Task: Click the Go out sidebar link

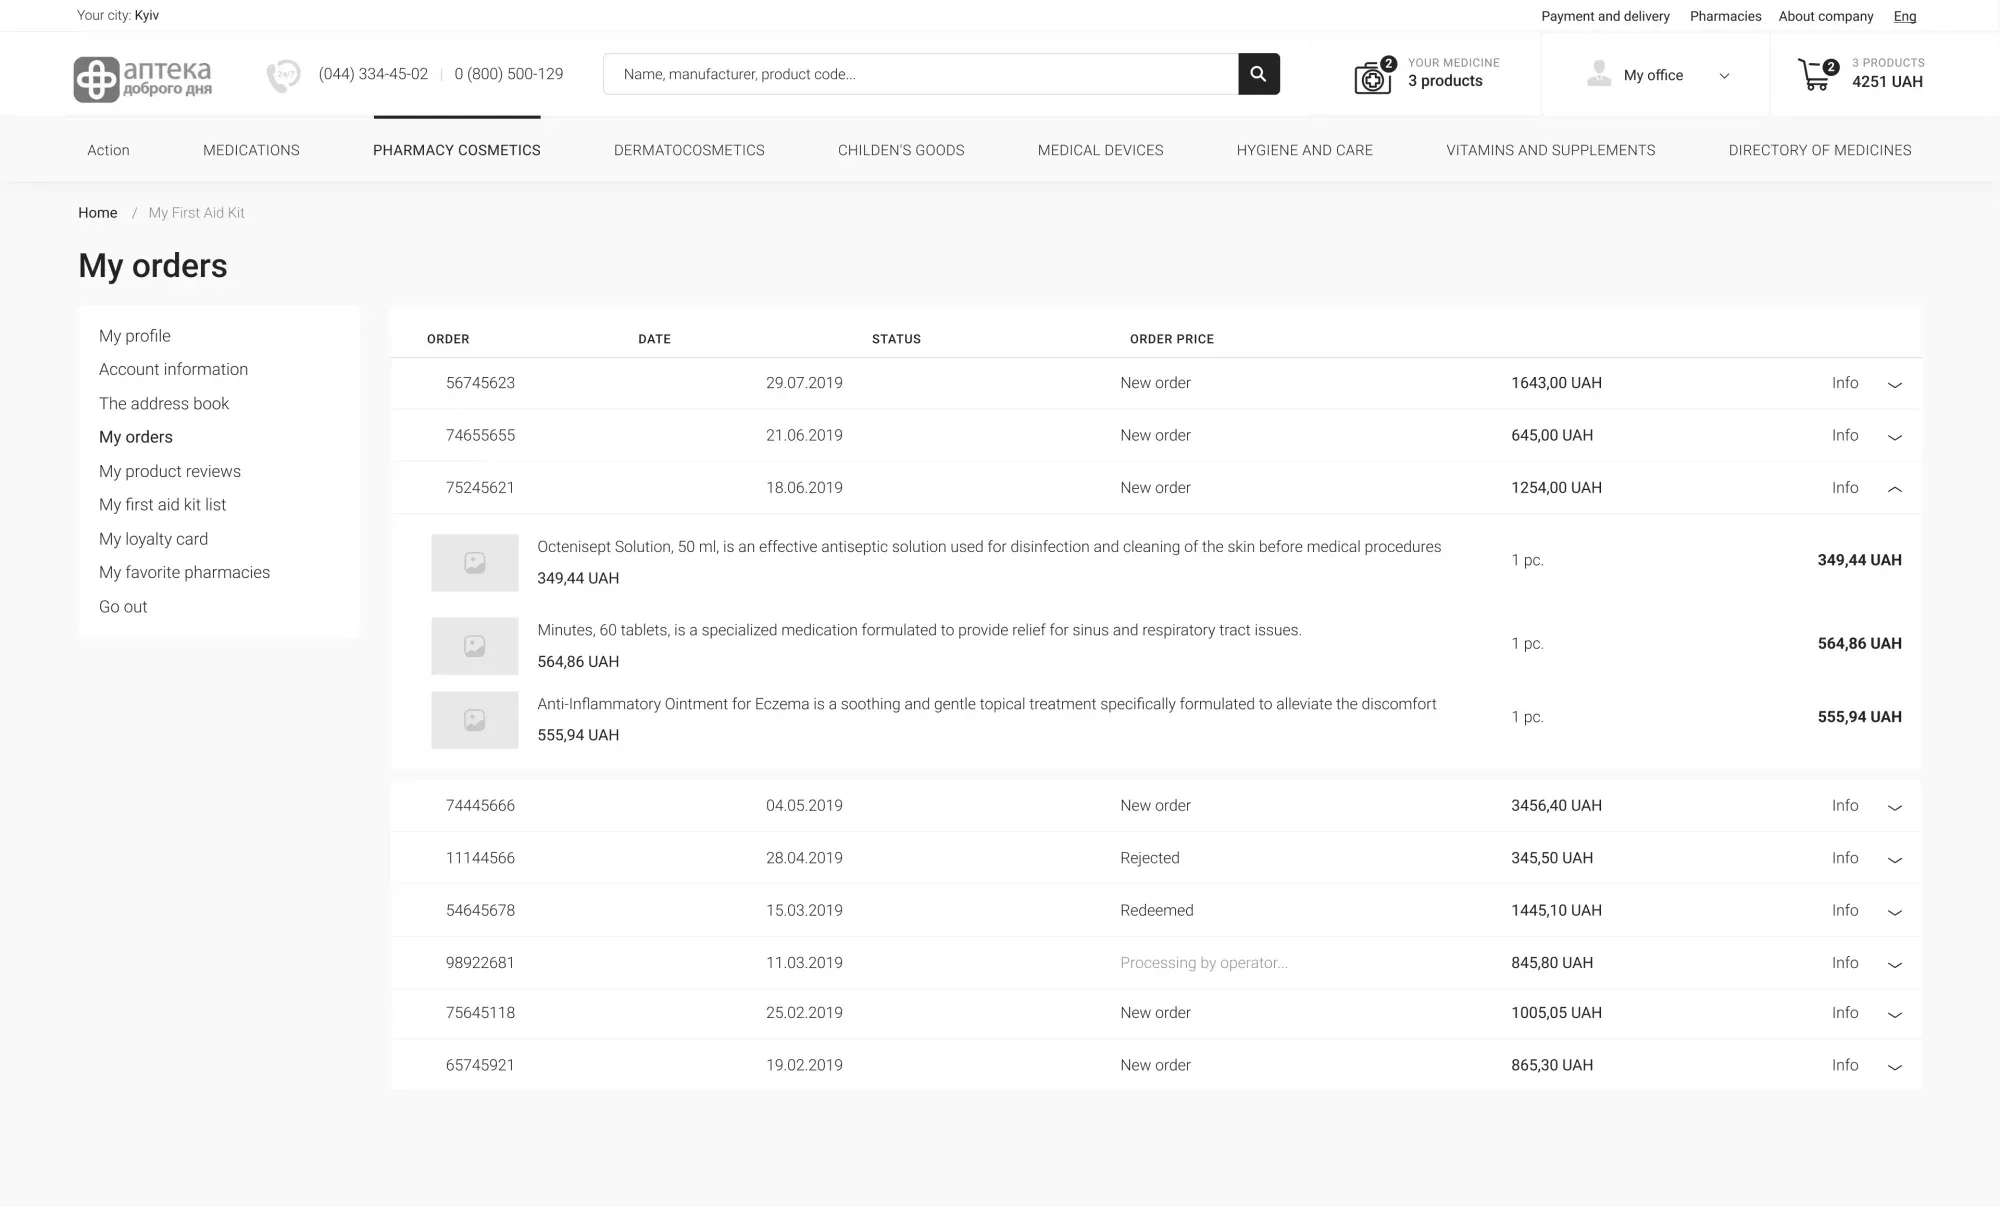Action: pyautogui.click(x=123, y=607)
